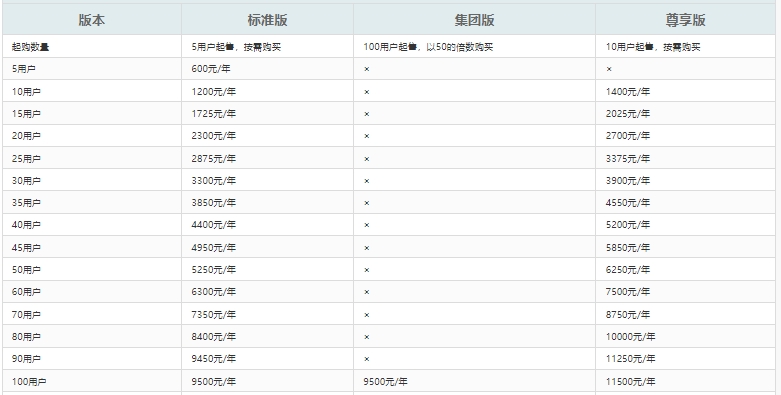Select the 60用户 row label

point(26,291)
